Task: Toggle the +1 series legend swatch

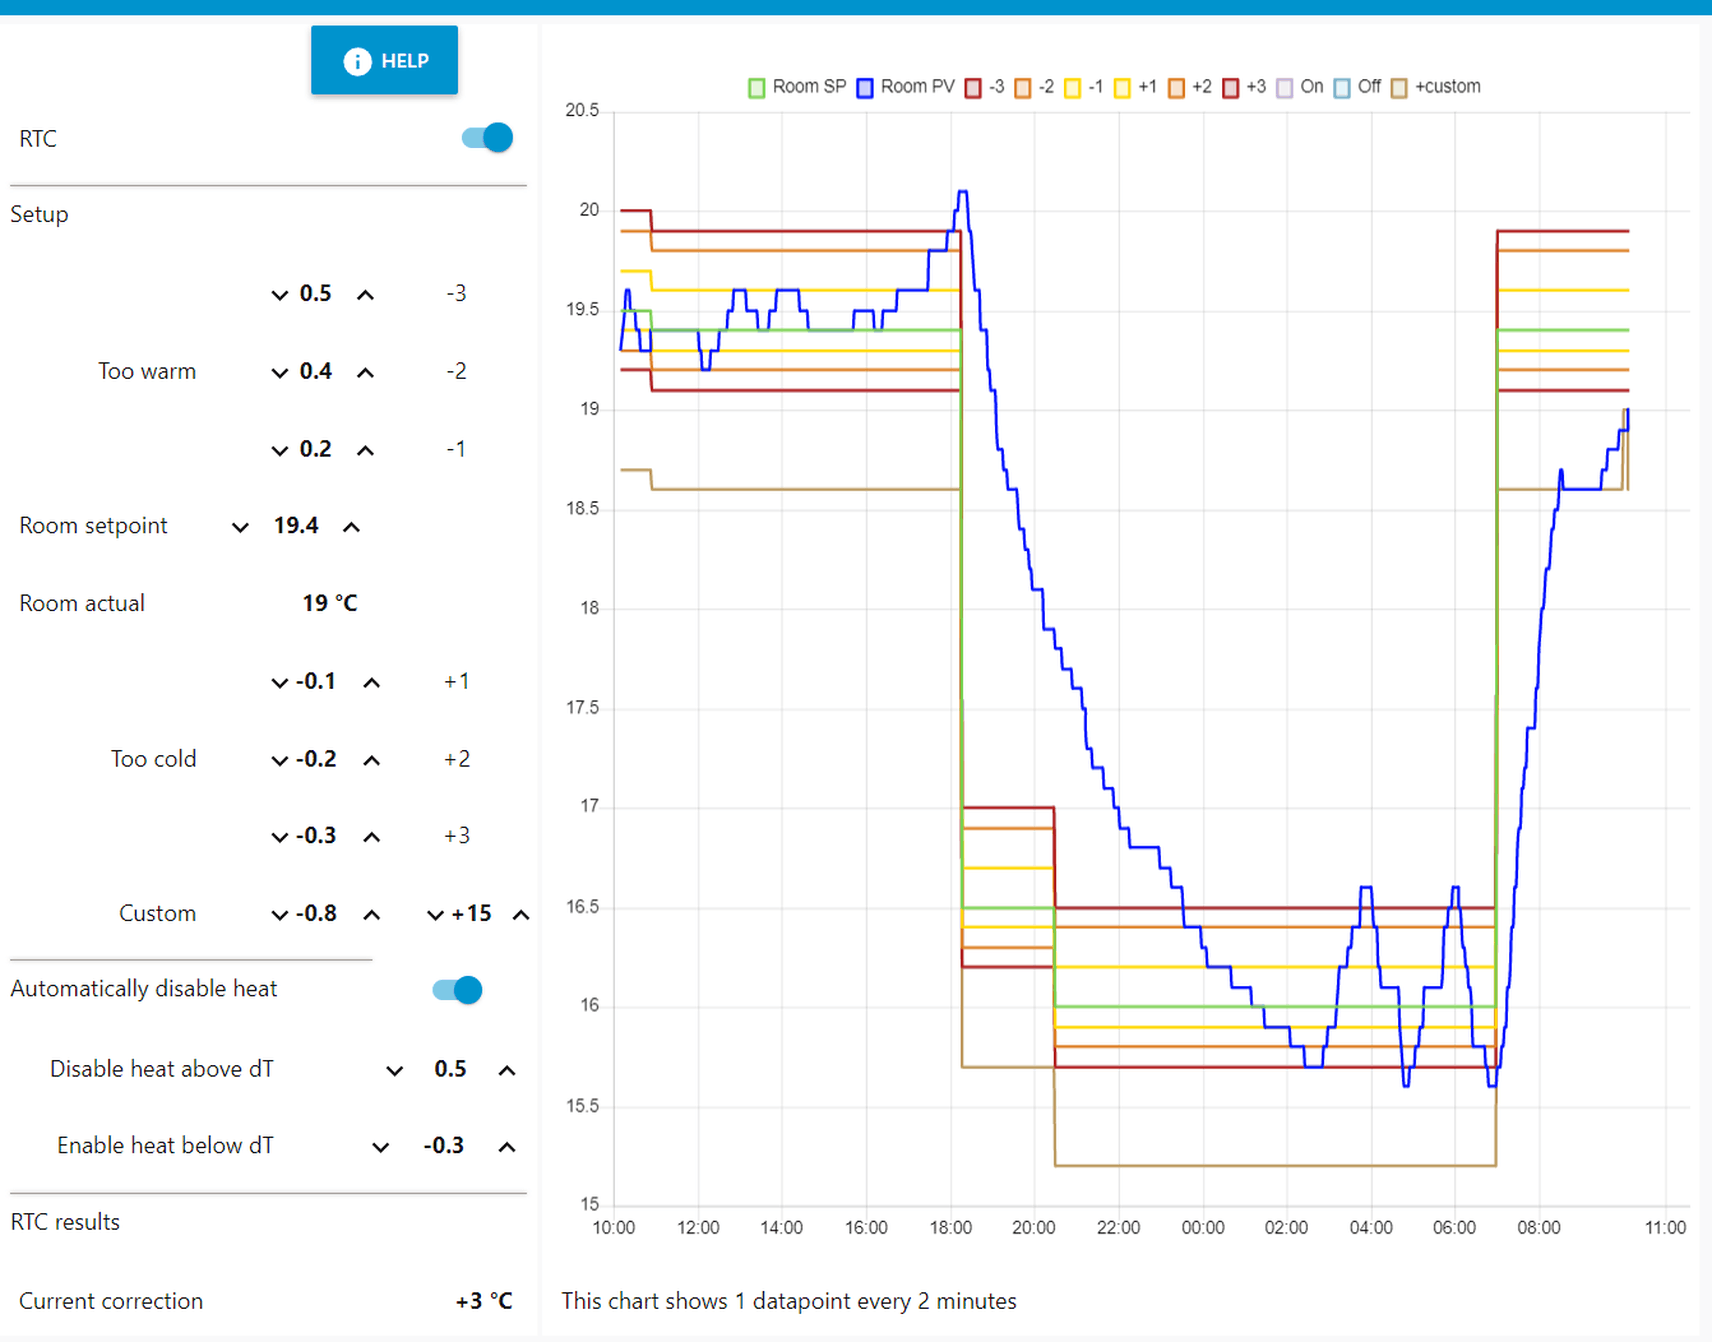Action: point(1122,88)
